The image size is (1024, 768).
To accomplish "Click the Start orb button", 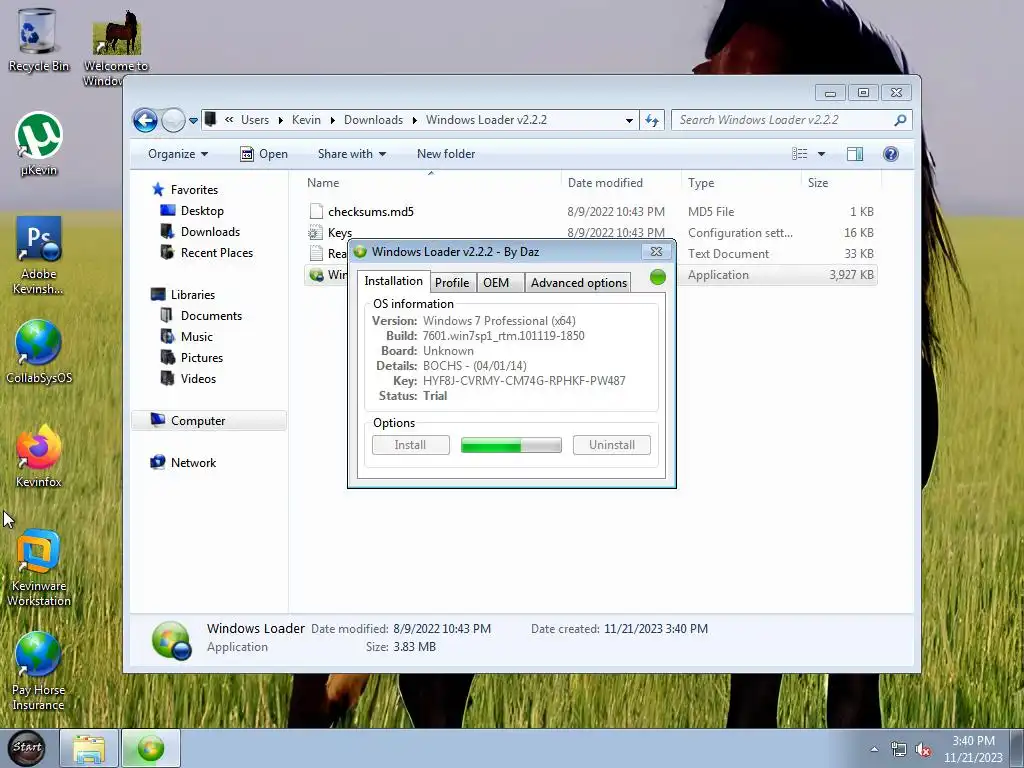I will (x=27, y=748).
